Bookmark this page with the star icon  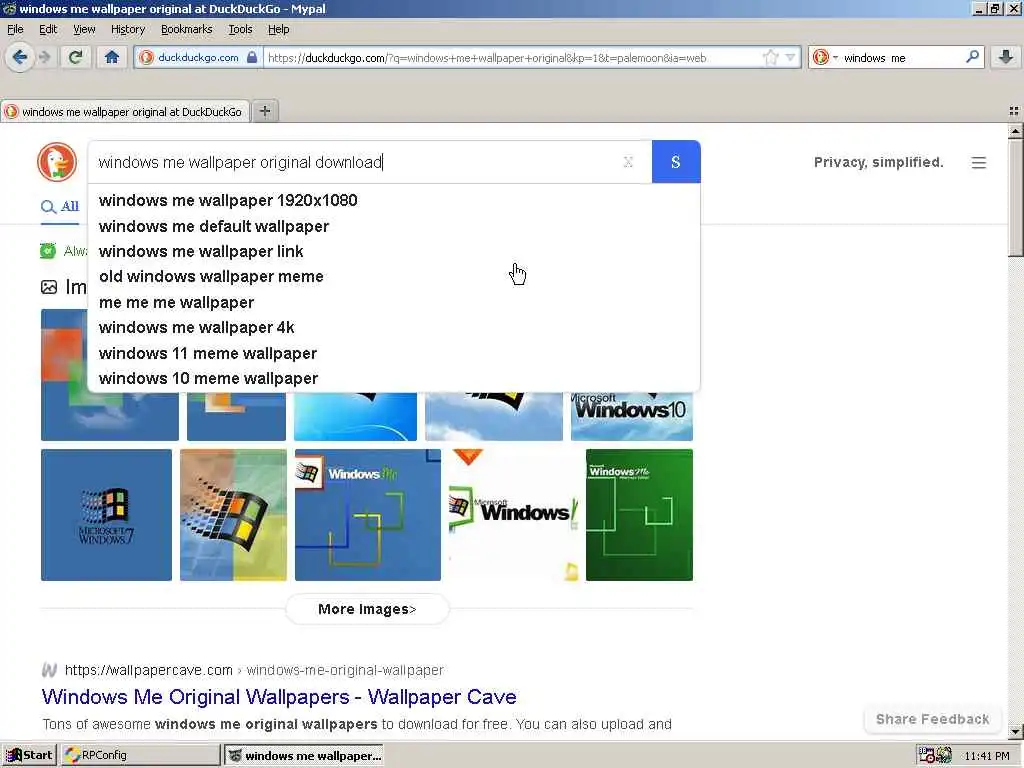(x=771, y=57)
